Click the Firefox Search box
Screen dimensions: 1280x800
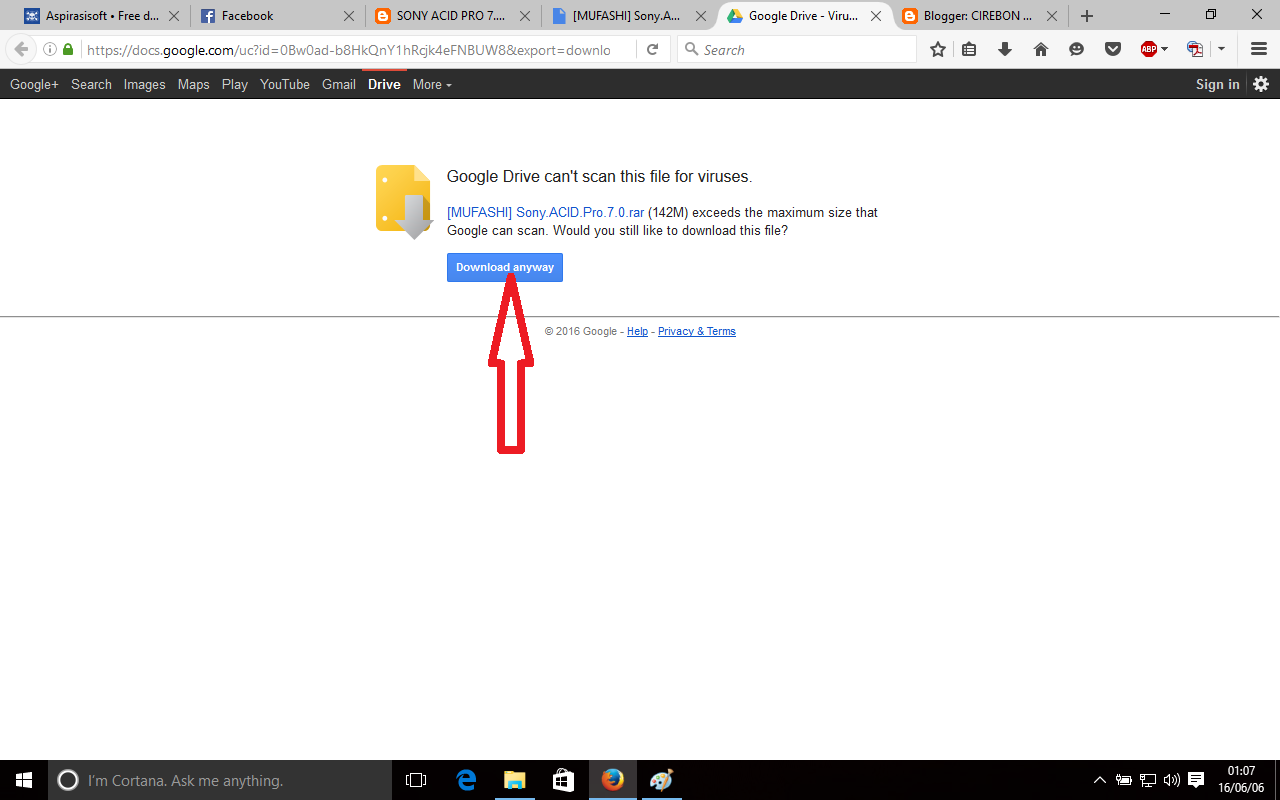click(797, 49)
